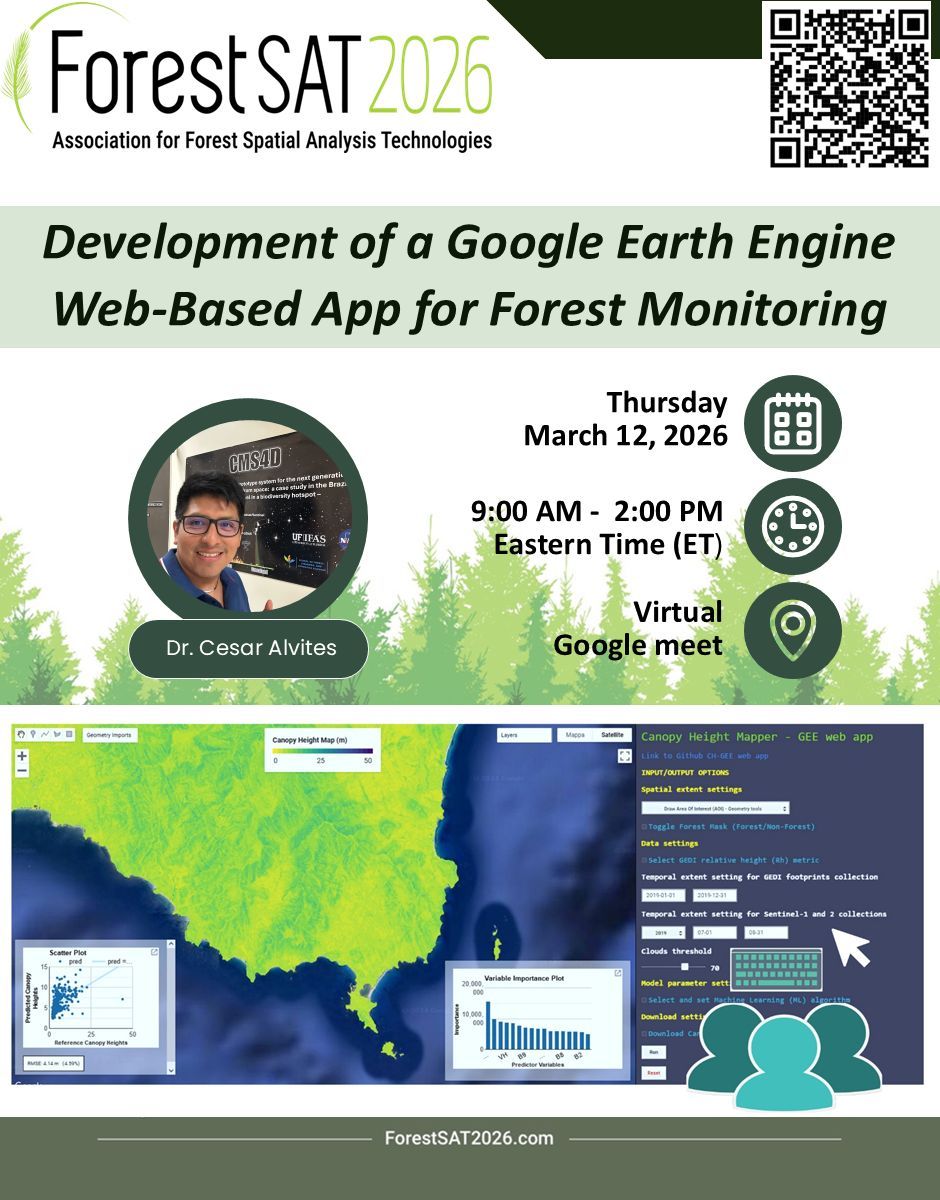
Task: Select the line drawing geometry tool
Action: (x=45, y=734)
